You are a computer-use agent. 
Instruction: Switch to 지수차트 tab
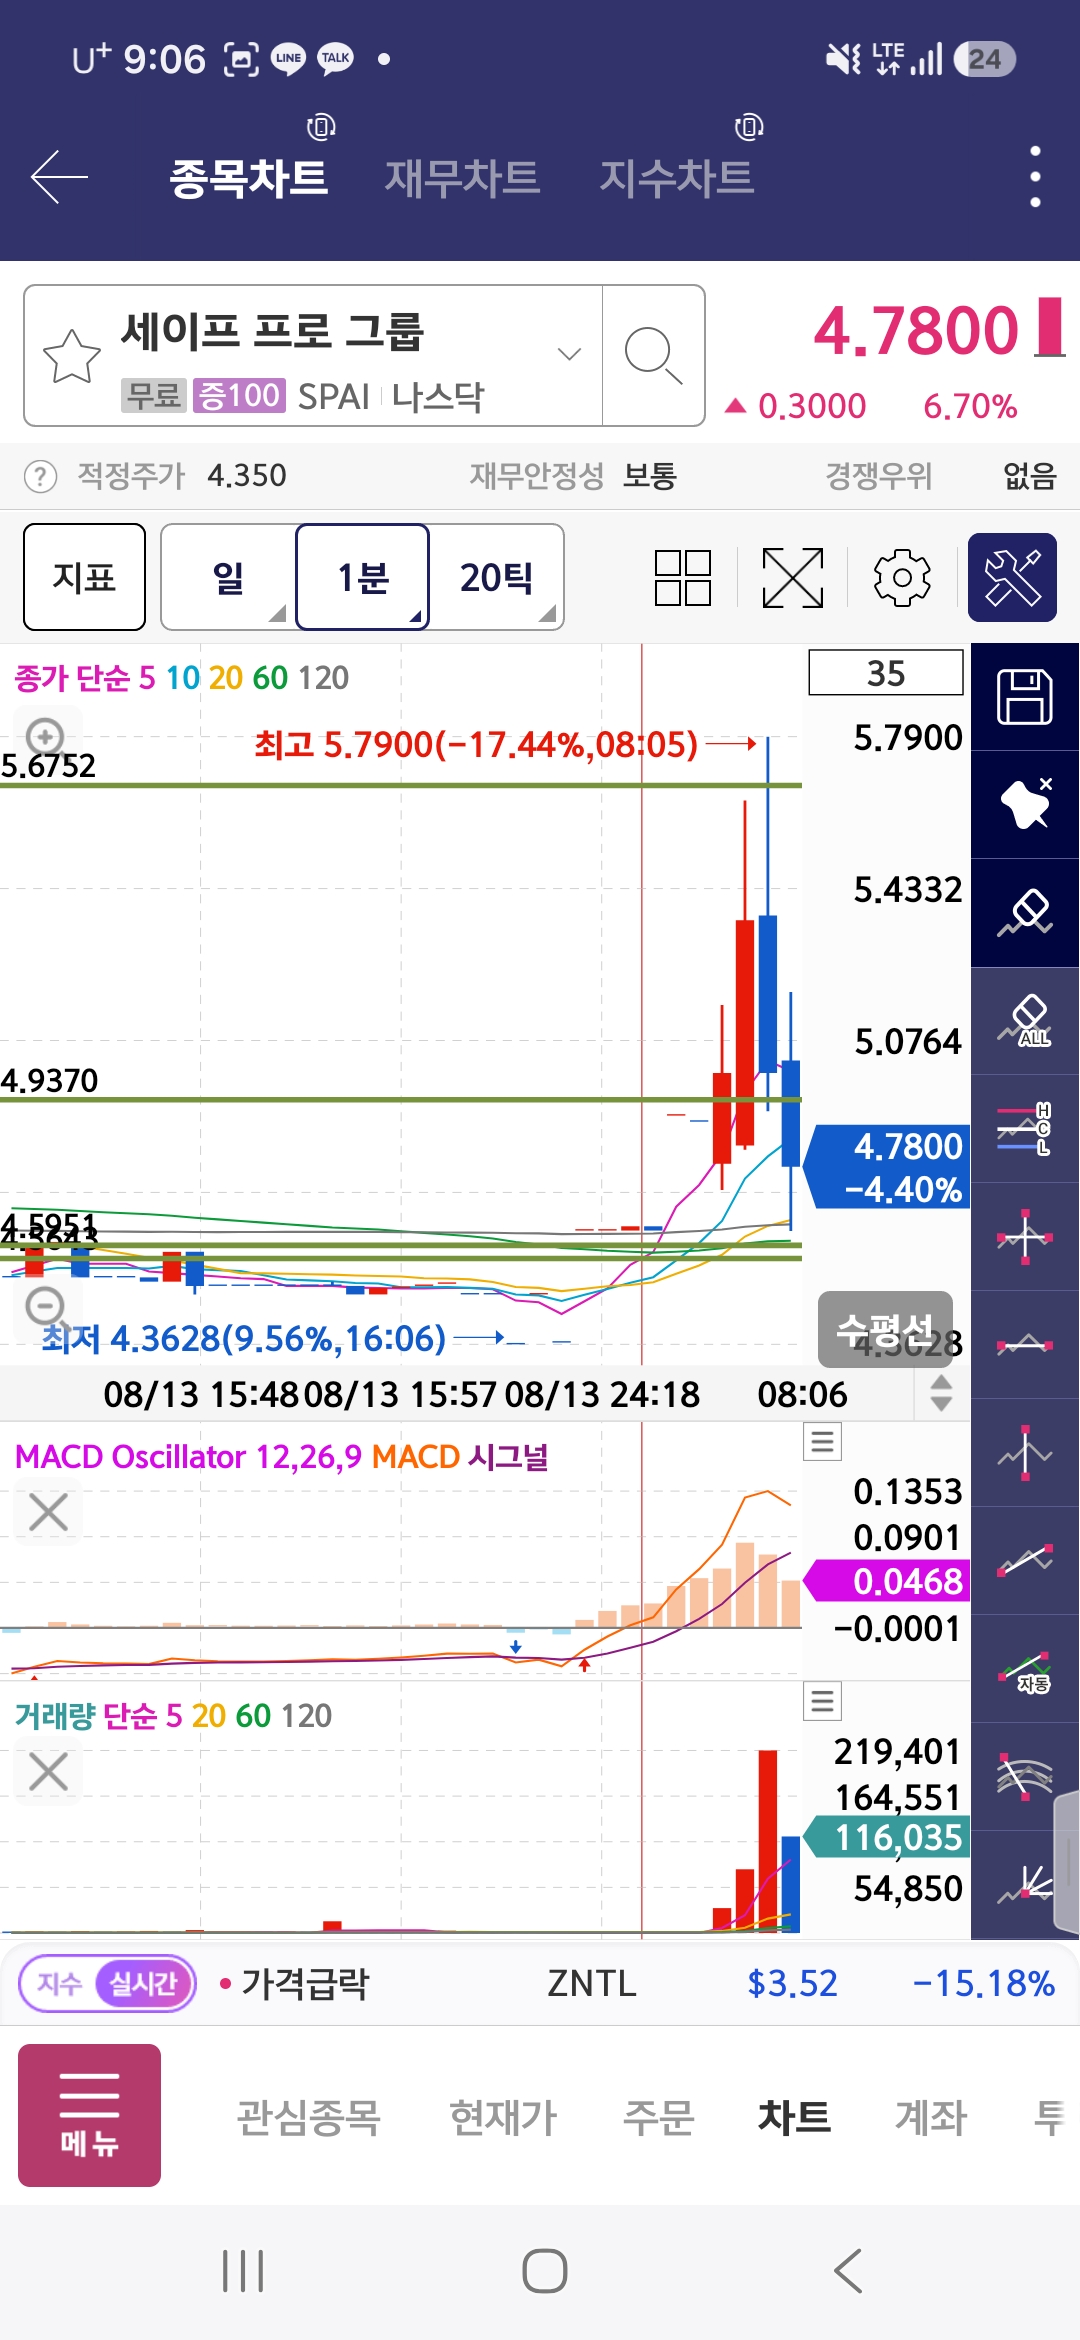677,178
